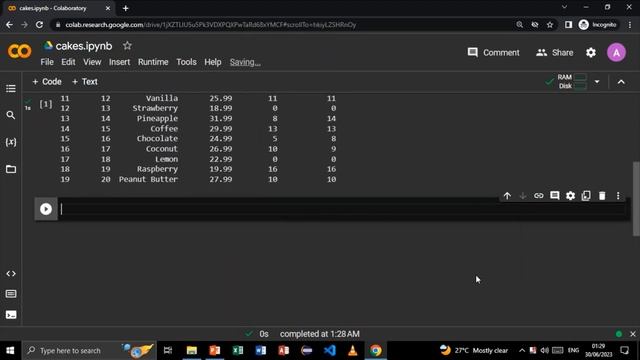Open a new browser tab
Image resolution: width=640 pixels, height=360 pixels.
pyautogui.click(x=126, y=8)
